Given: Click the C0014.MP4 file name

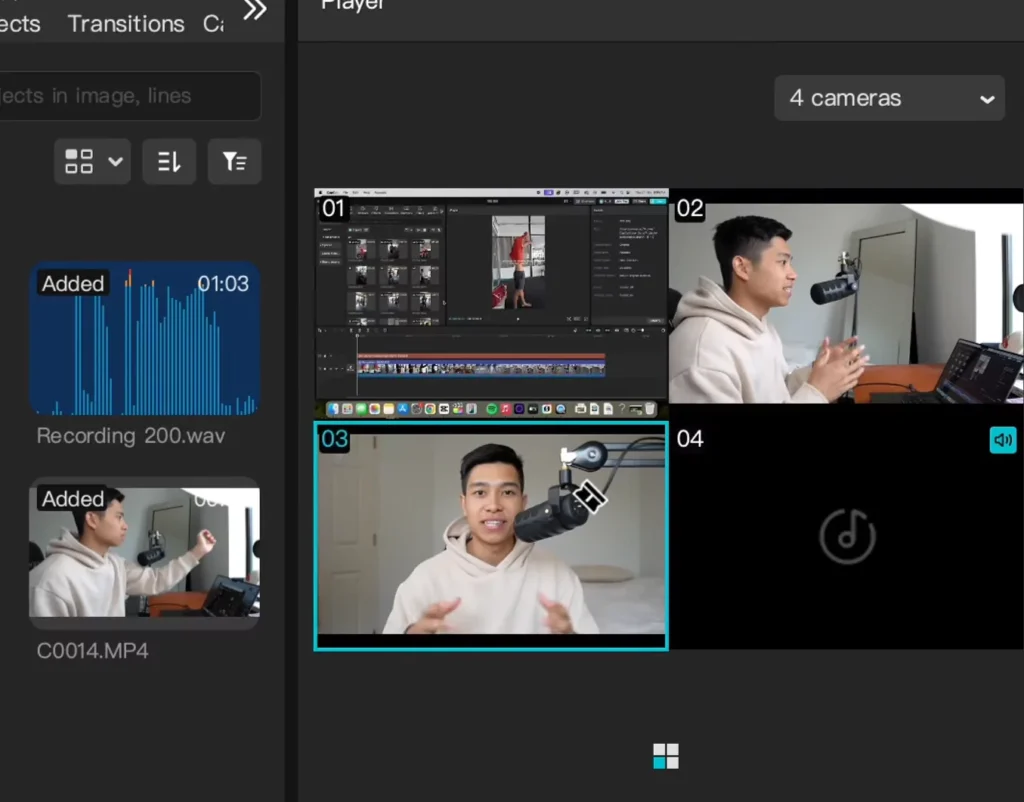Looking at the screenshot, I should point(93,650).
